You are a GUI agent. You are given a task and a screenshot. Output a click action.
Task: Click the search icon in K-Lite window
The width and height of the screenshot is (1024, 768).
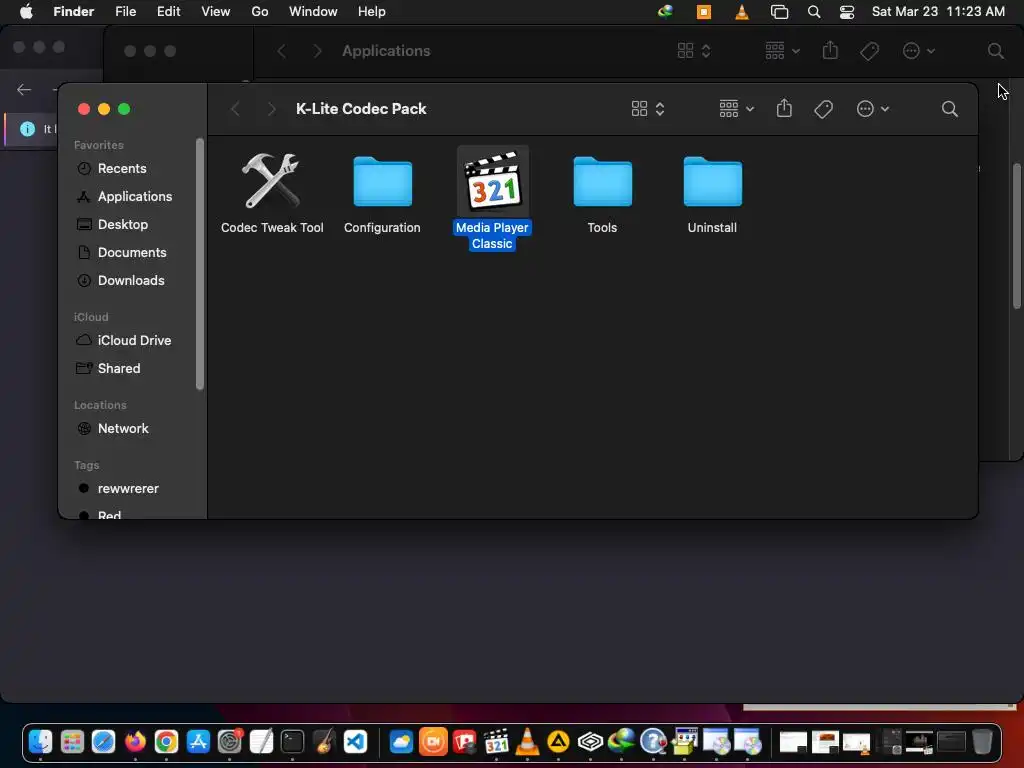[950, 109]
